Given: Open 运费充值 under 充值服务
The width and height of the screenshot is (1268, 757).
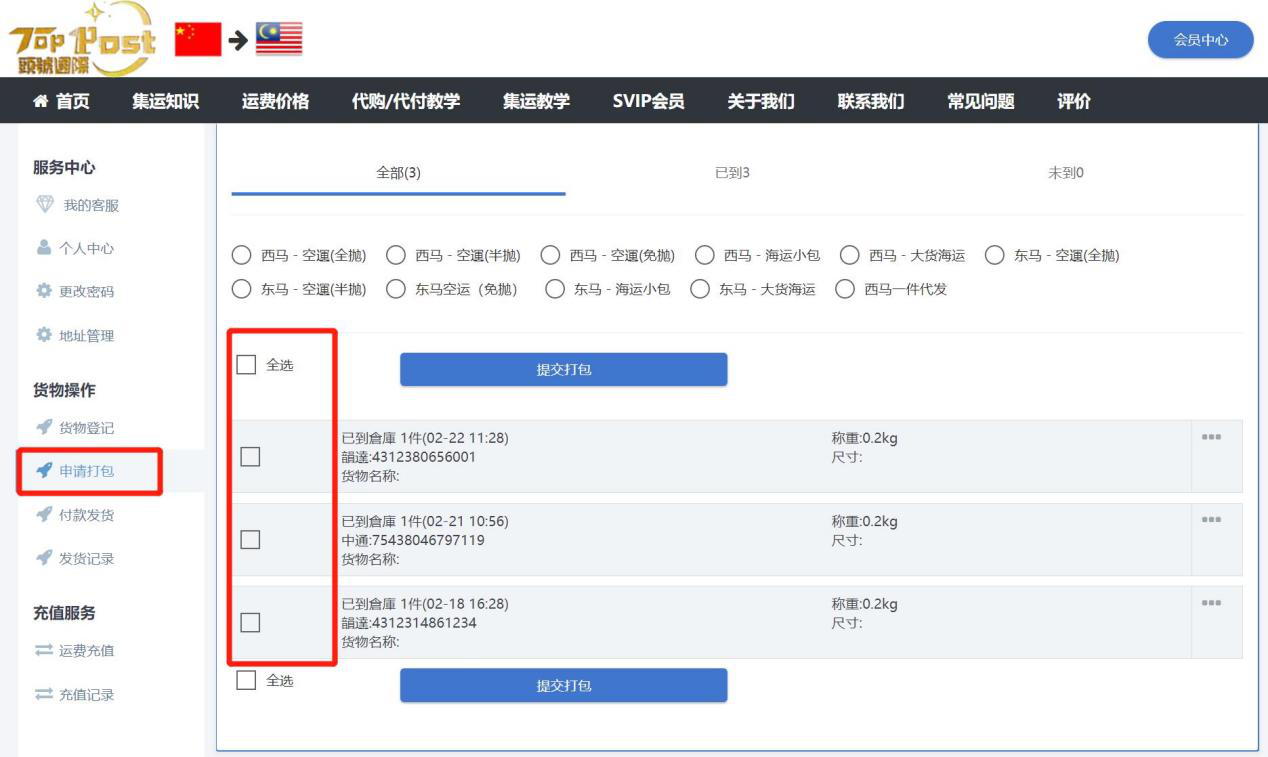Looking at the screenshot, I should click(x=86, y=651).
